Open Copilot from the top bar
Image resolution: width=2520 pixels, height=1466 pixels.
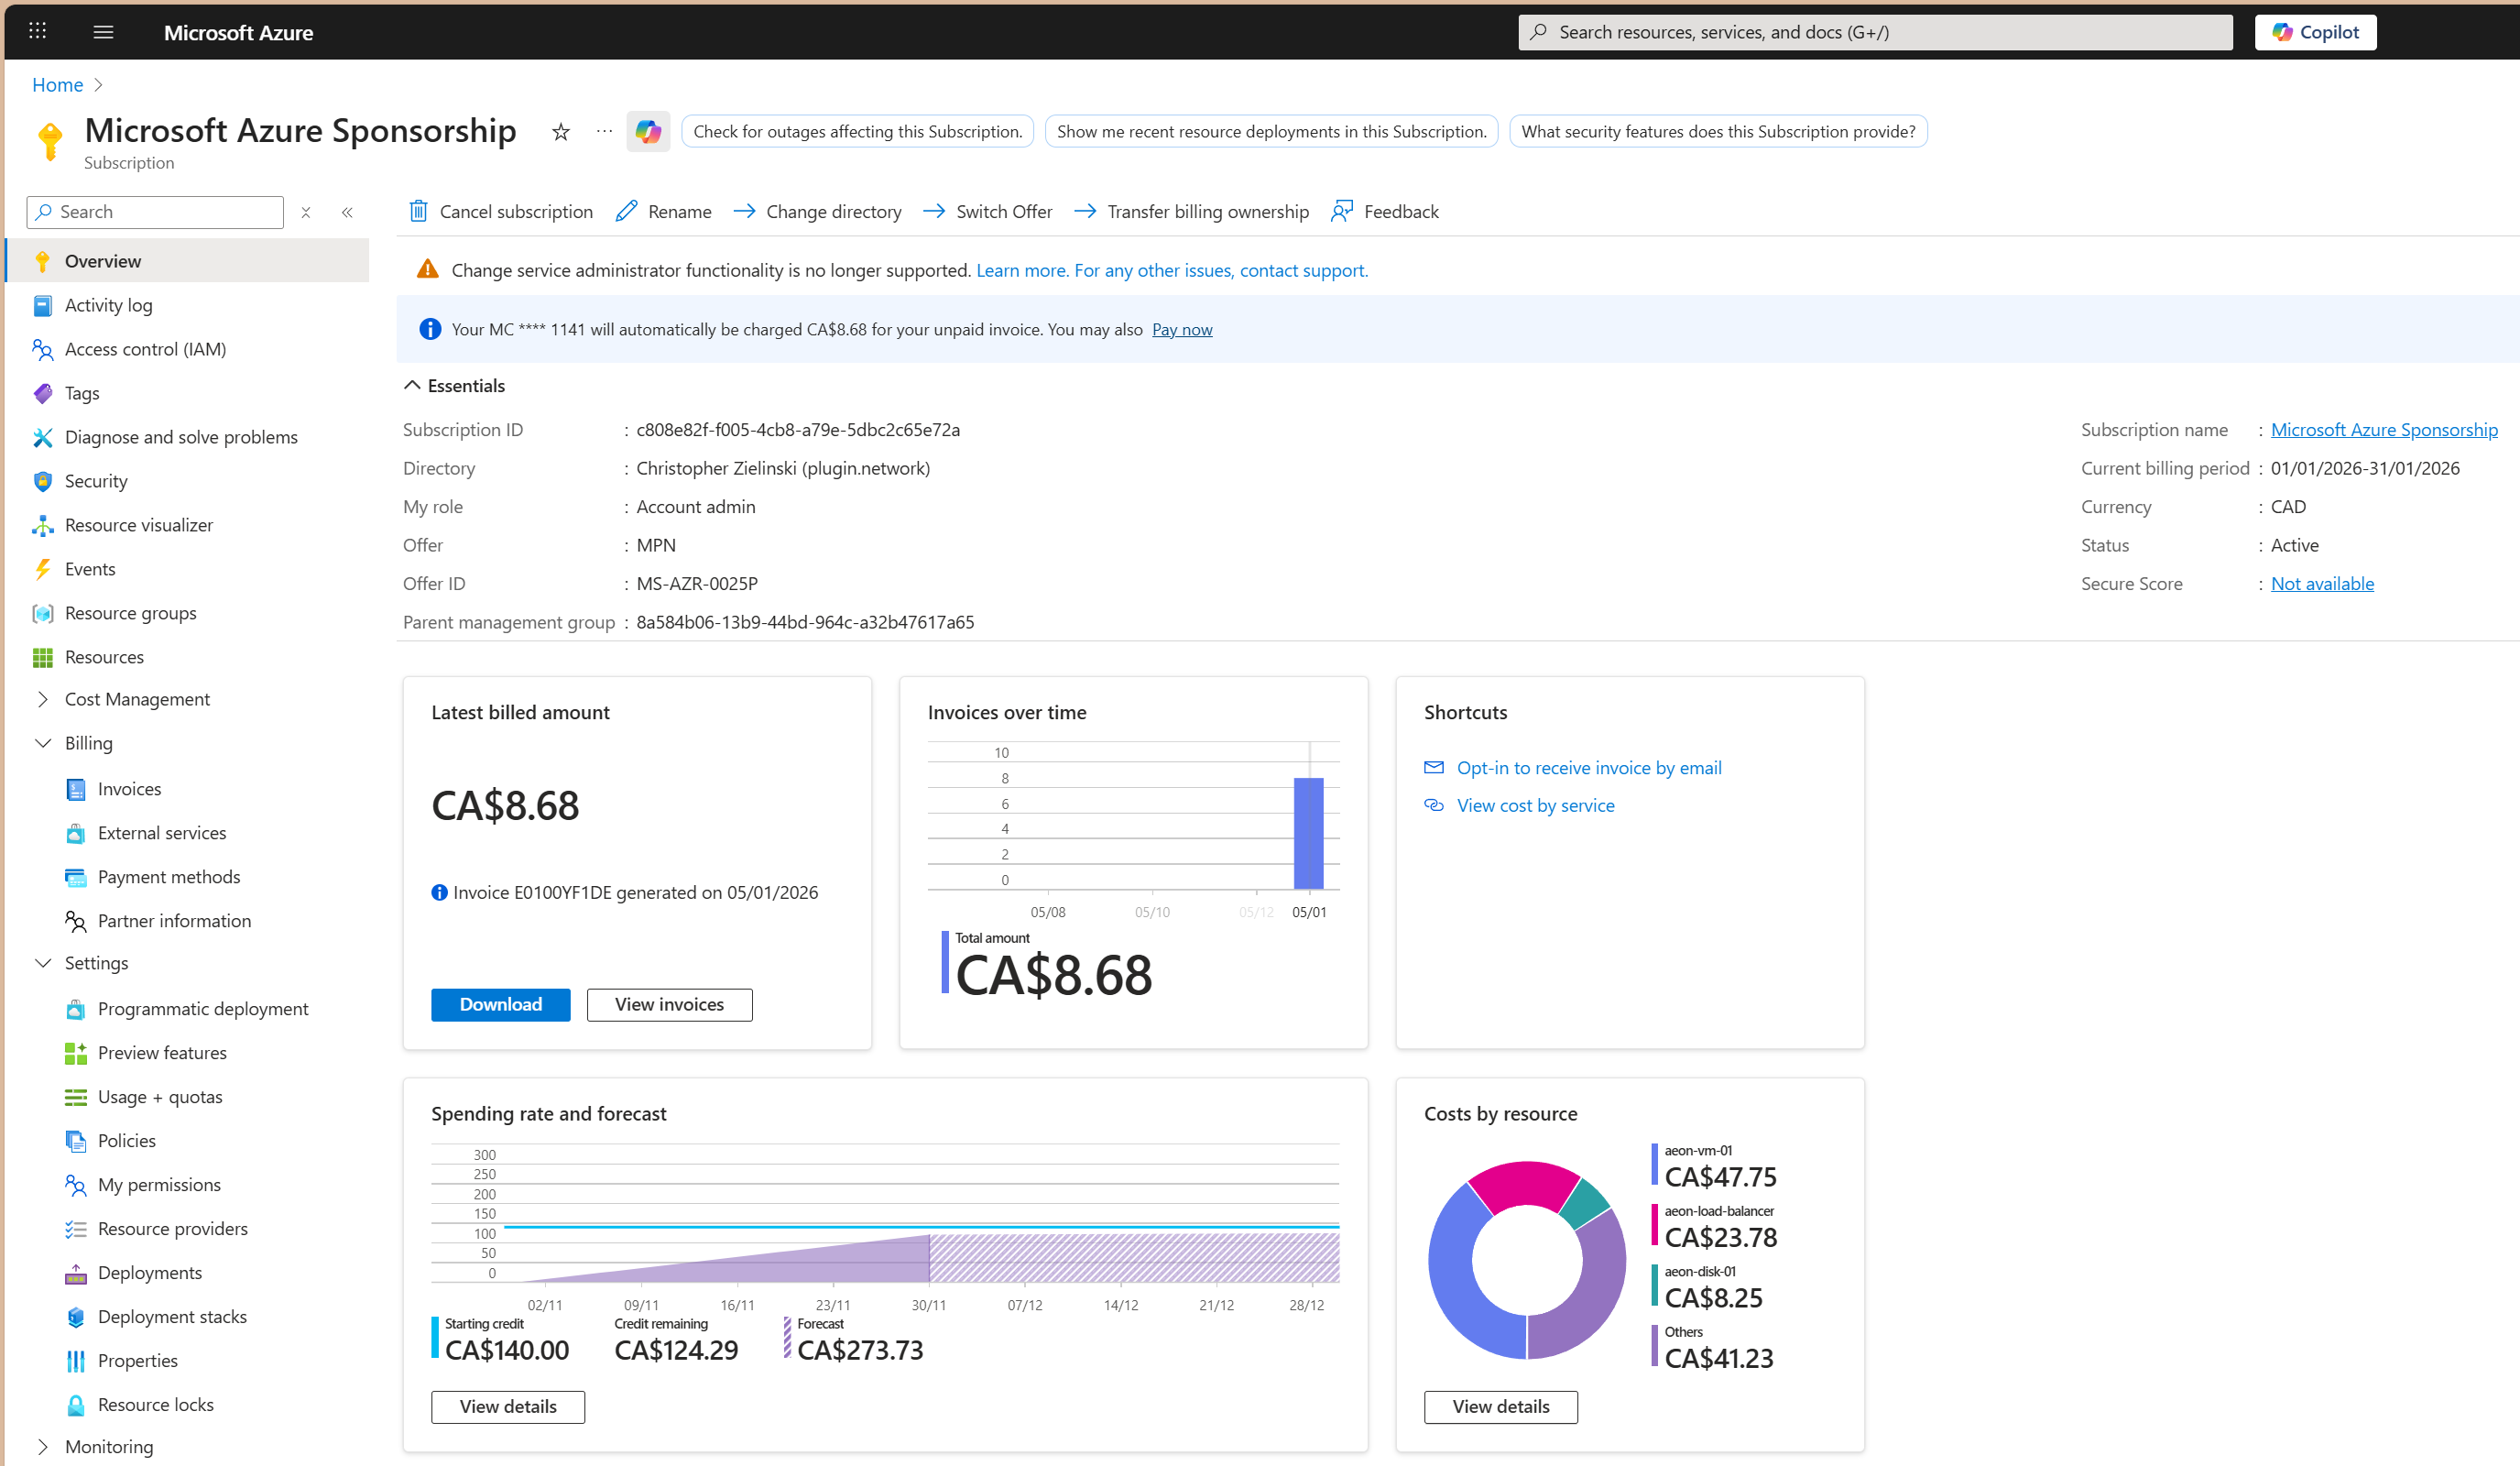pos(2315,31)
